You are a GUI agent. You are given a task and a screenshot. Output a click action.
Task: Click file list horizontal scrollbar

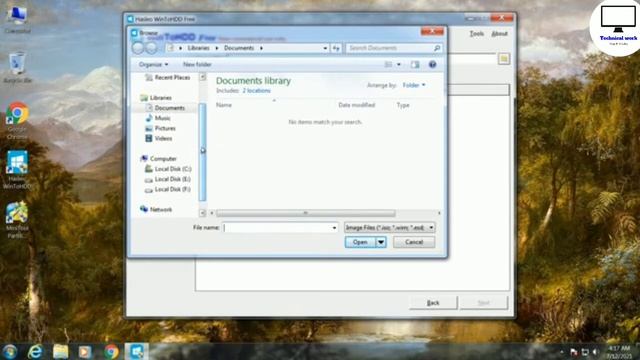tap(305, 213)
